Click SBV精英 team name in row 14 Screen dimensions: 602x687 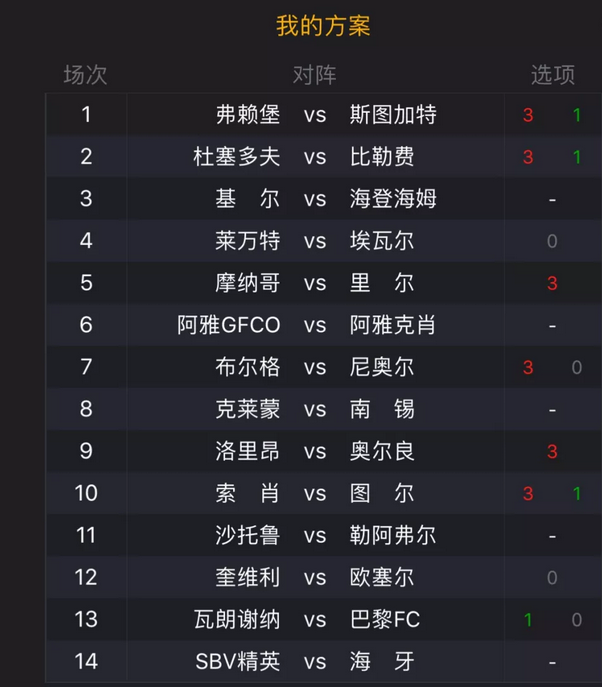click(237, 662)
